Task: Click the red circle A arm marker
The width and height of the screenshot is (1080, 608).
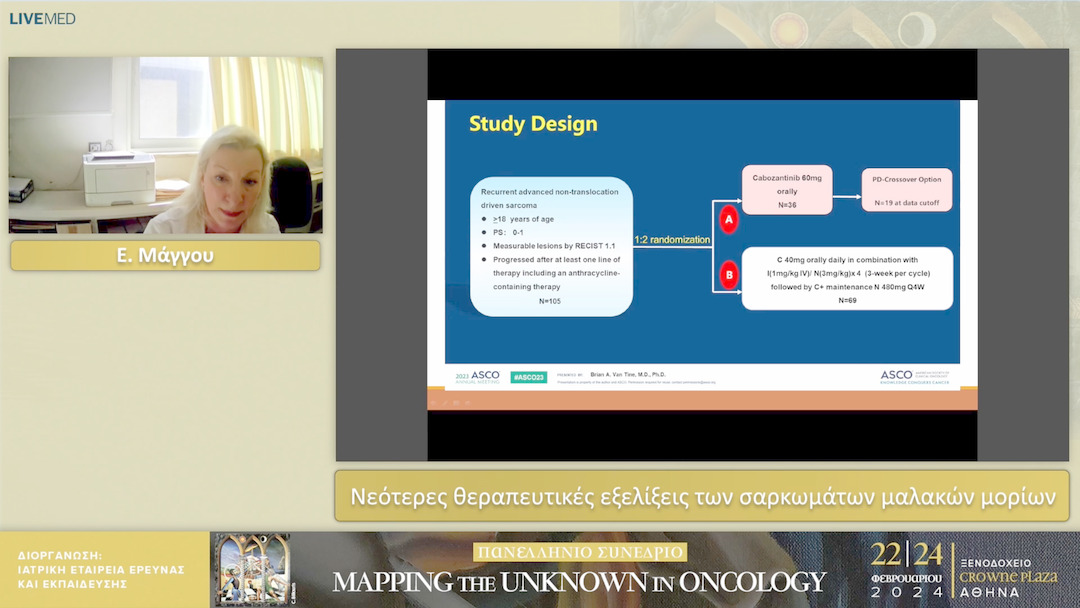Action: (x=728, y=217)
